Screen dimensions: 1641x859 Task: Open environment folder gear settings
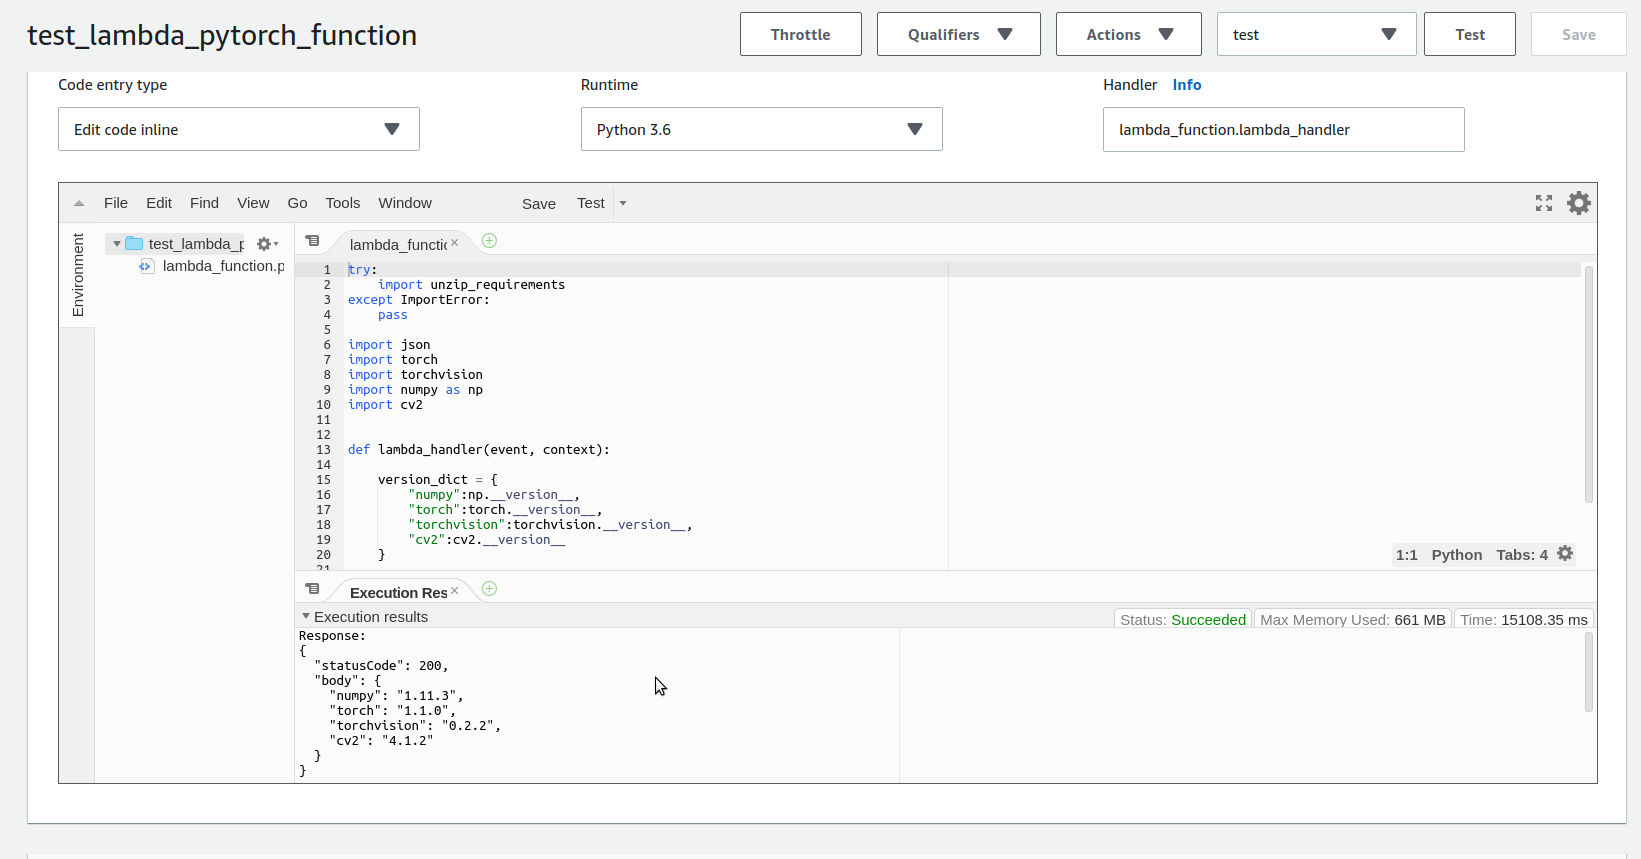[267, 244]
